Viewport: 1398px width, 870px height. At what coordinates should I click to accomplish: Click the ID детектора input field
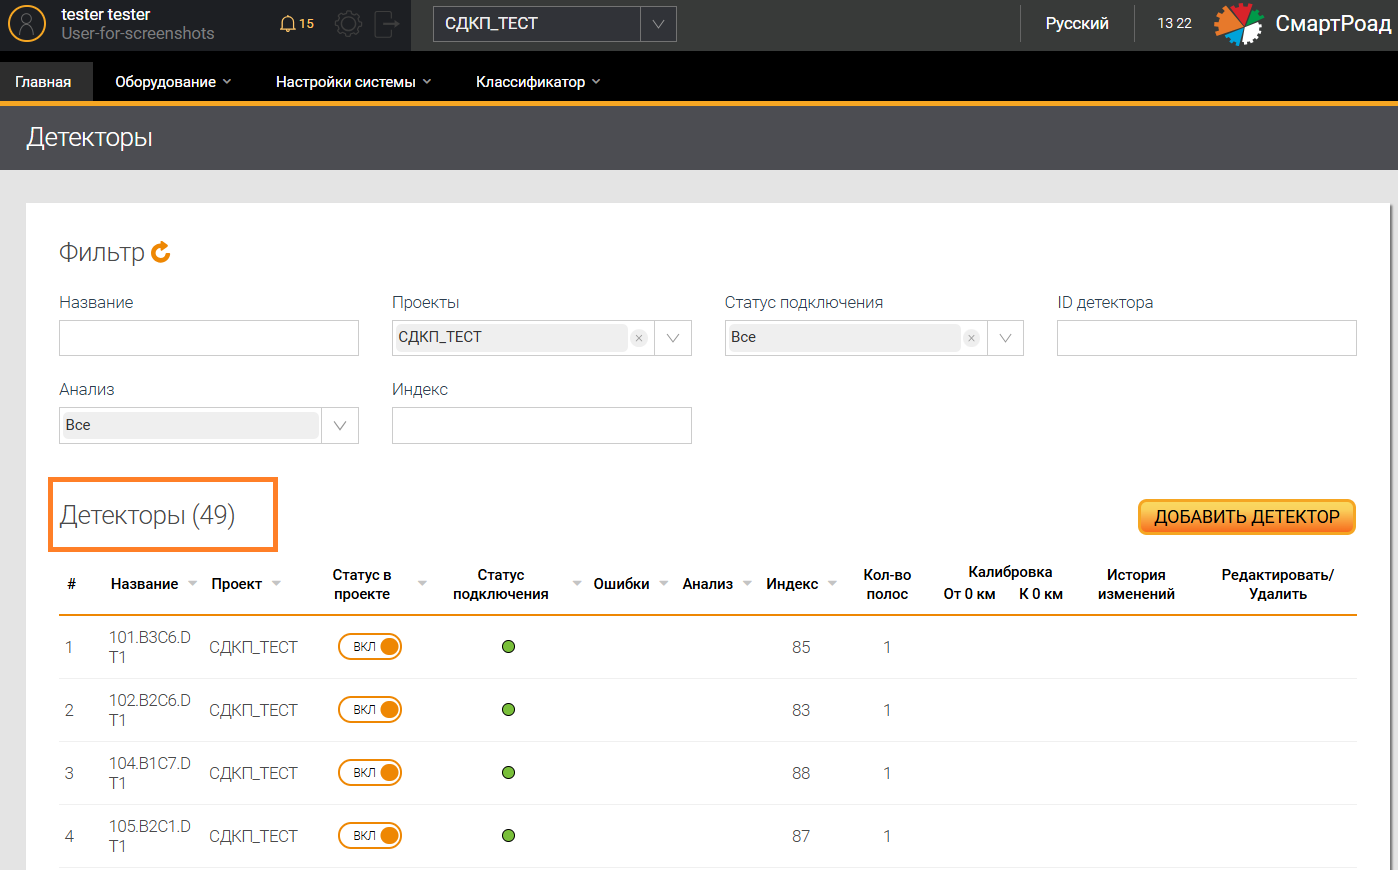pos(1206,338)
